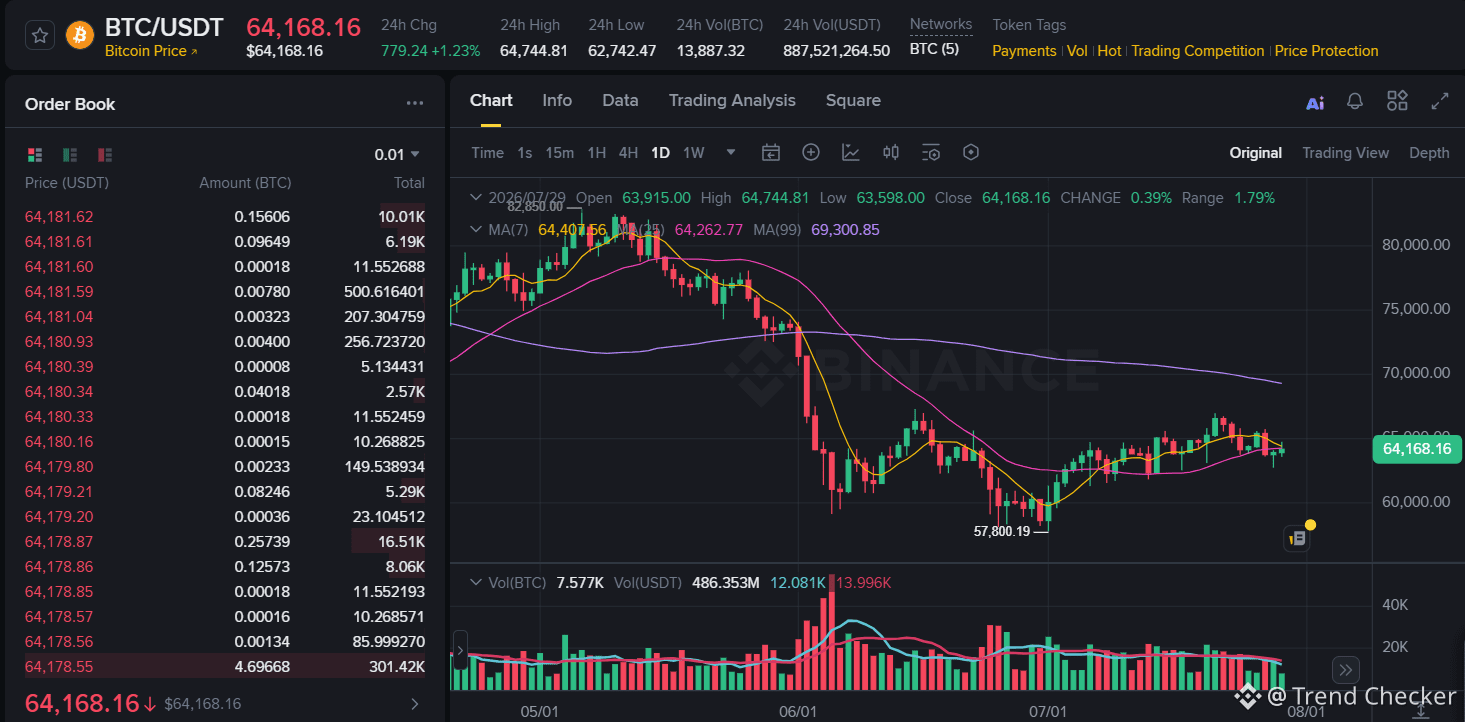
Task: Select the 15m chart interval
Action: click(x=560, y=153)
